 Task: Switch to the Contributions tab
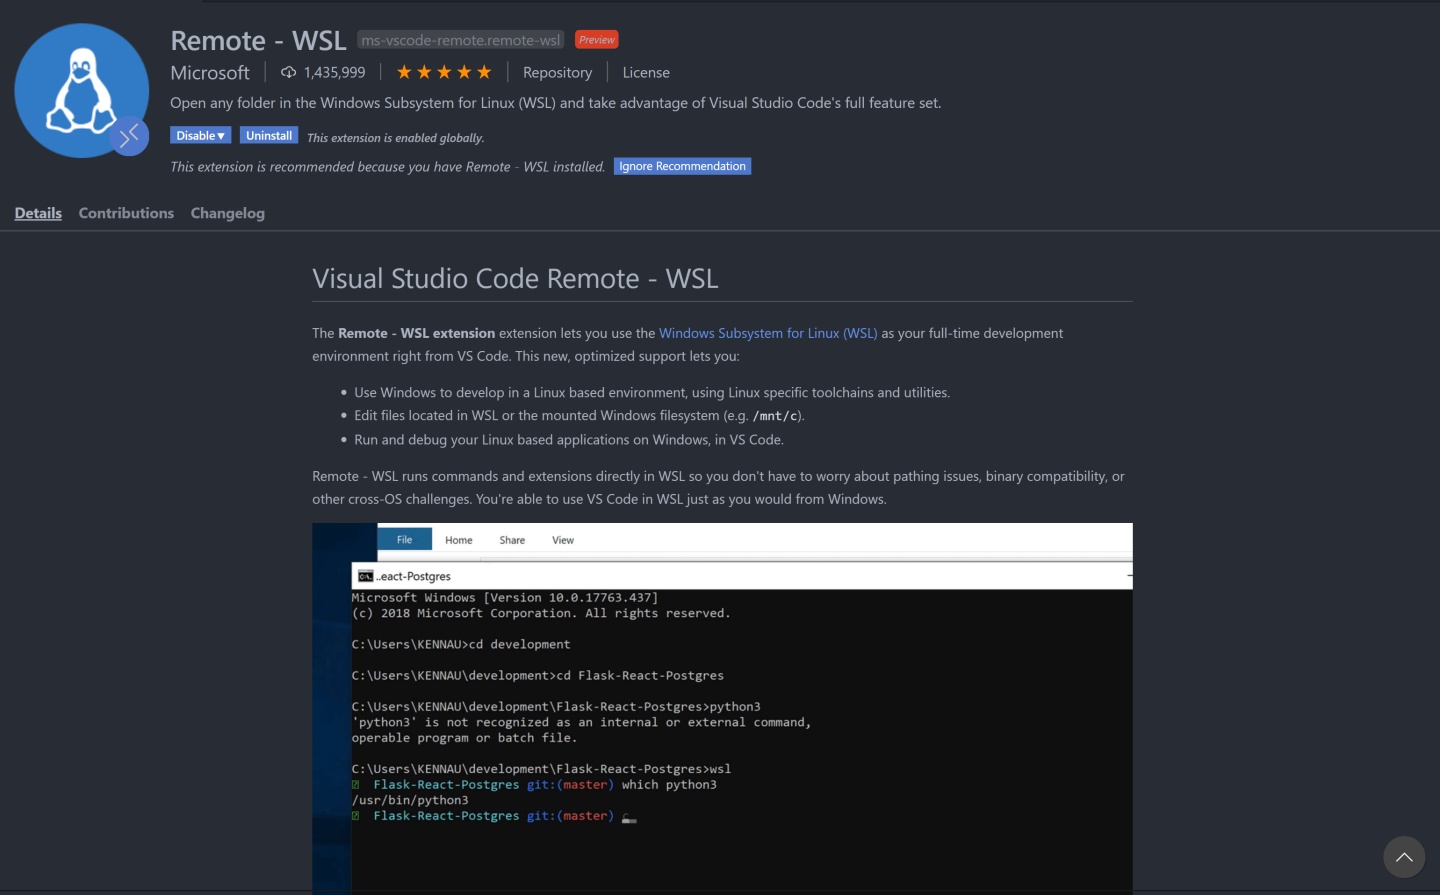126,213
